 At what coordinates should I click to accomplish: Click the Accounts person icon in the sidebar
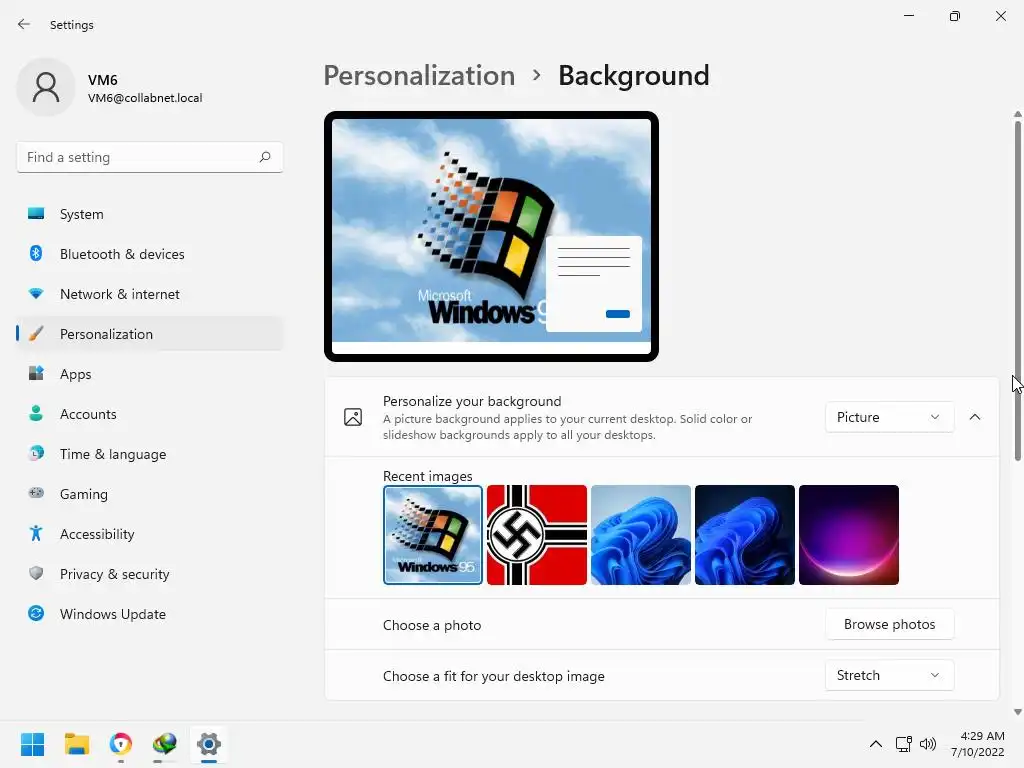click(x=36, y=413)
